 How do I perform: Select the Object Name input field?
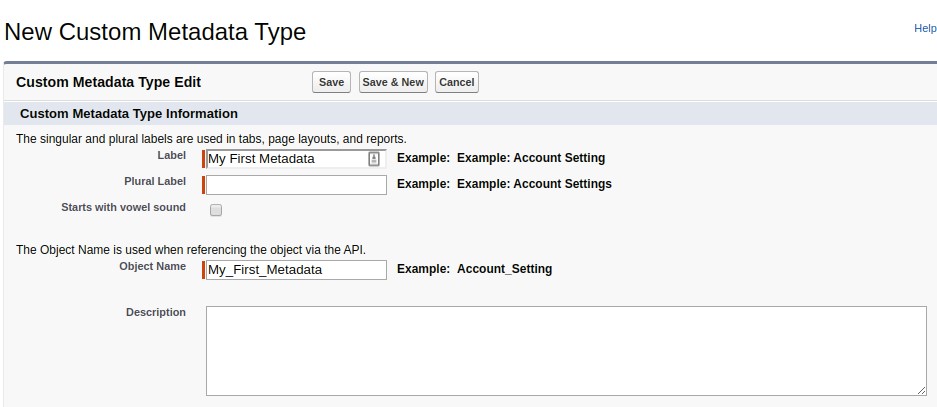(296, 269)
